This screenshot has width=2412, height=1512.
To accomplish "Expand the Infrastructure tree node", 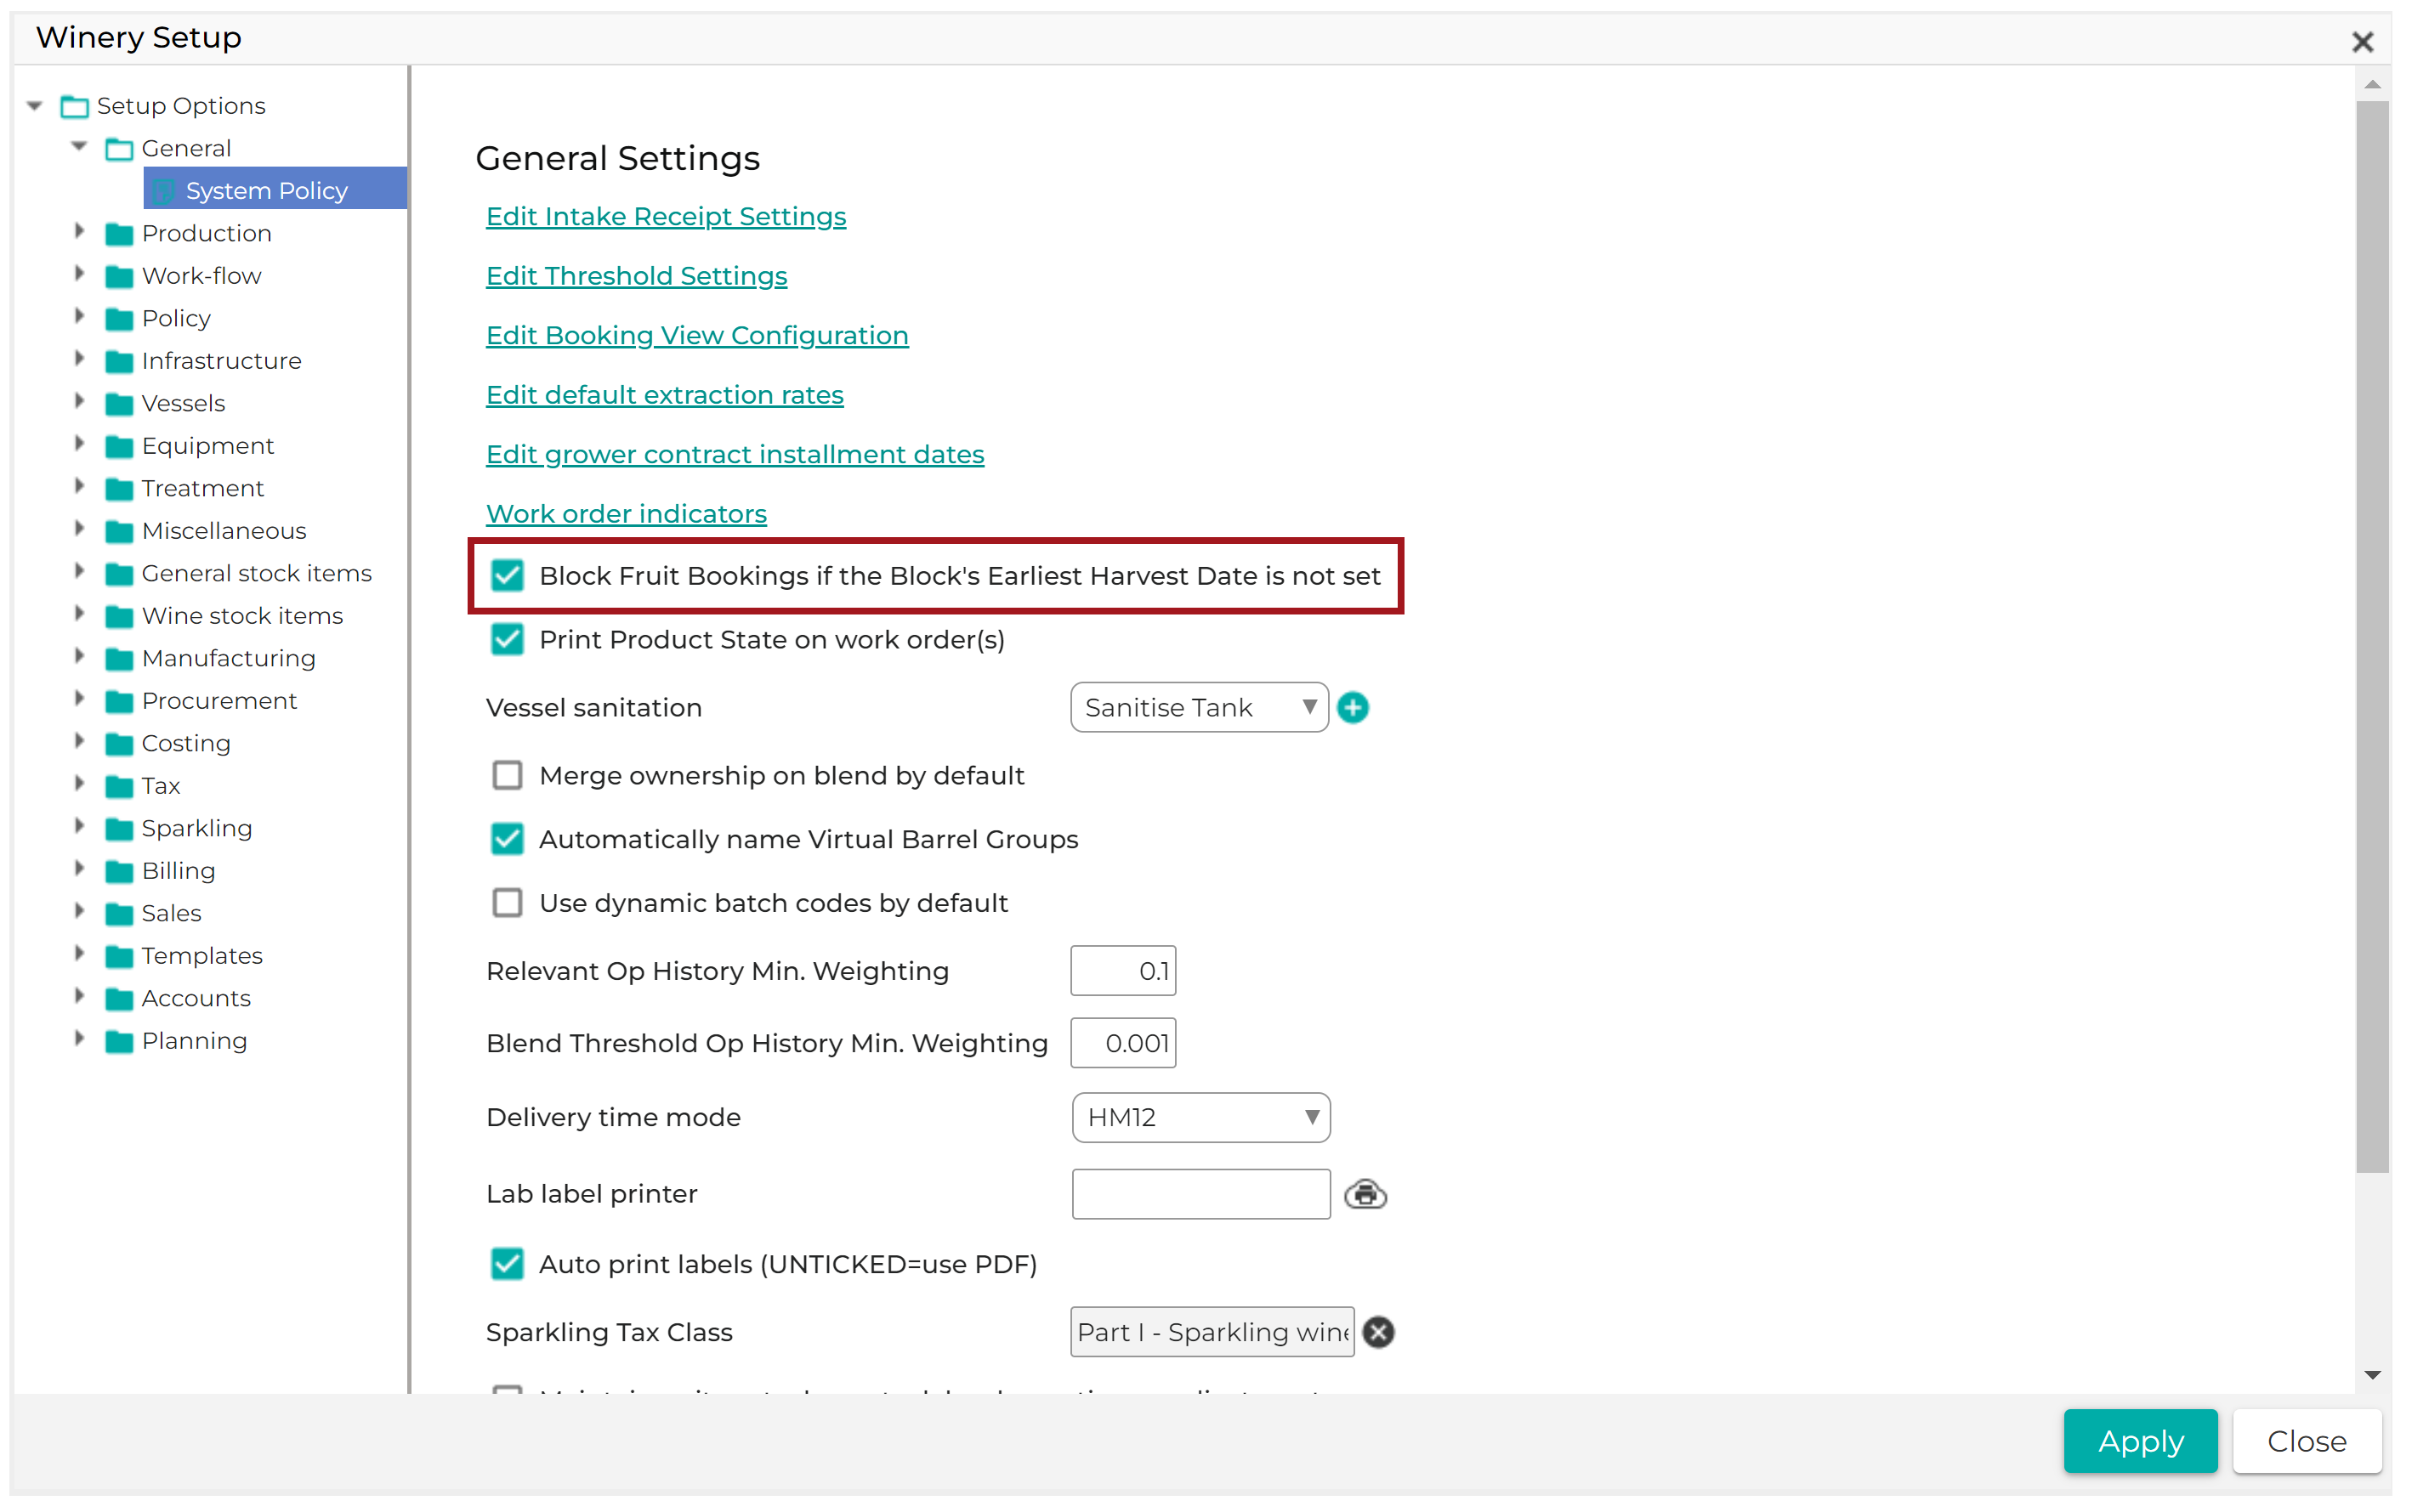I will click(79, 359).
